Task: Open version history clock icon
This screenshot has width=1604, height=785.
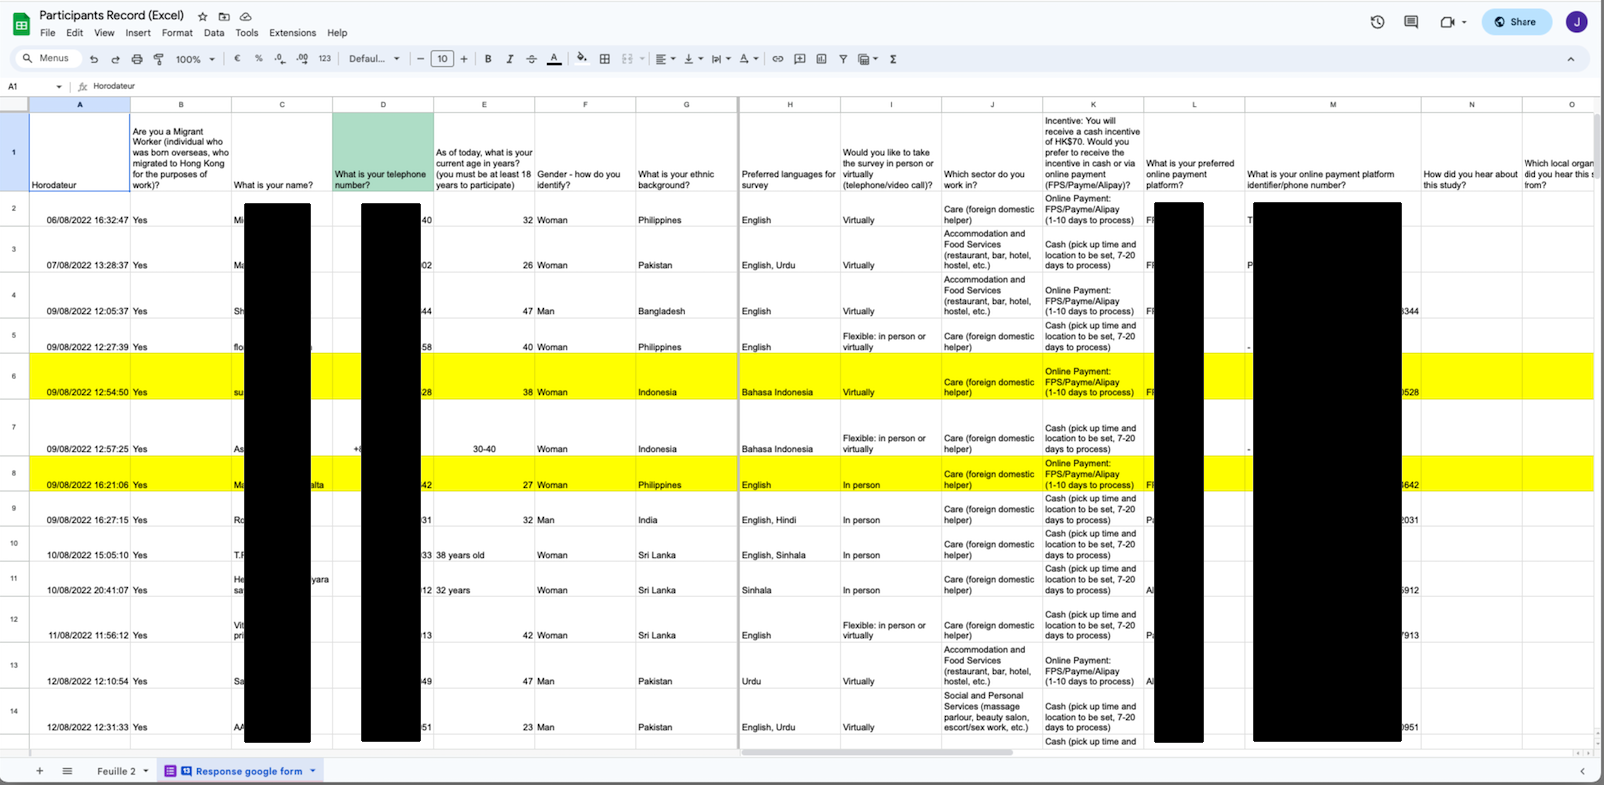Action: (1377, 22)
